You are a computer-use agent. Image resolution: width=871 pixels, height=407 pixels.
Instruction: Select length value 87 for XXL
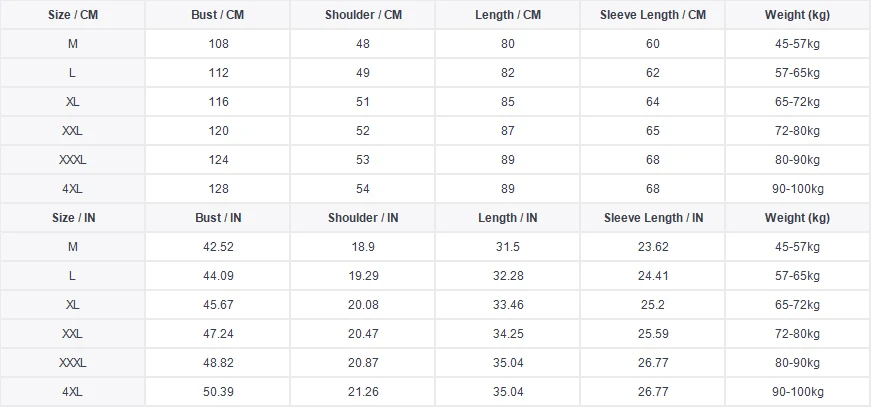point(508,131)
